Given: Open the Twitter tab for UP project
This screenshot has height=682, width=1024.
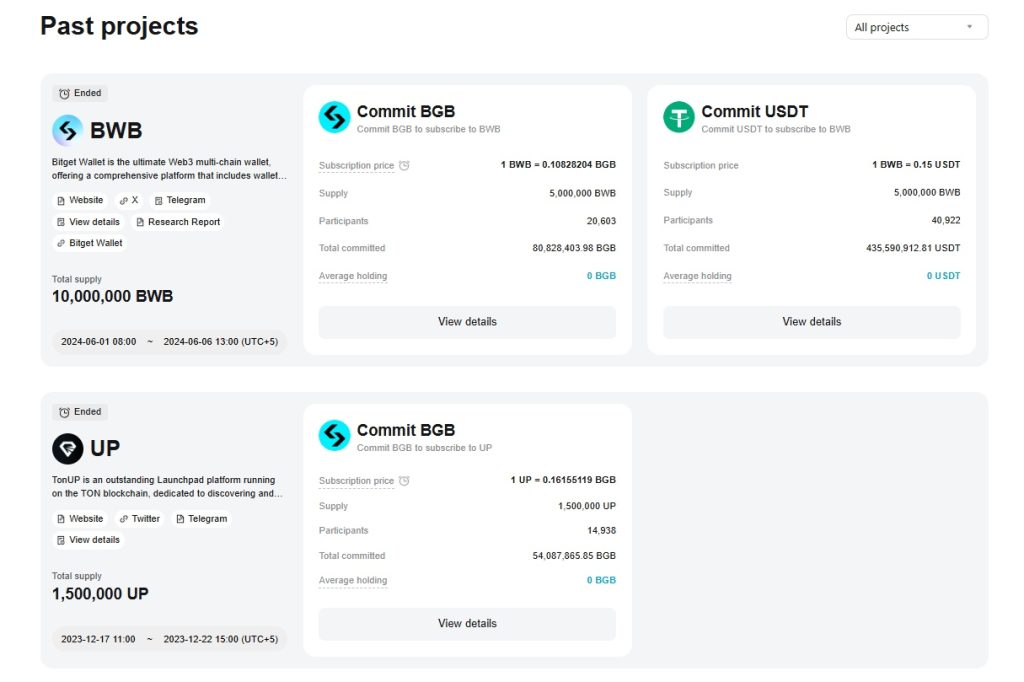Looking at the screenshot, I should [139, 518].
